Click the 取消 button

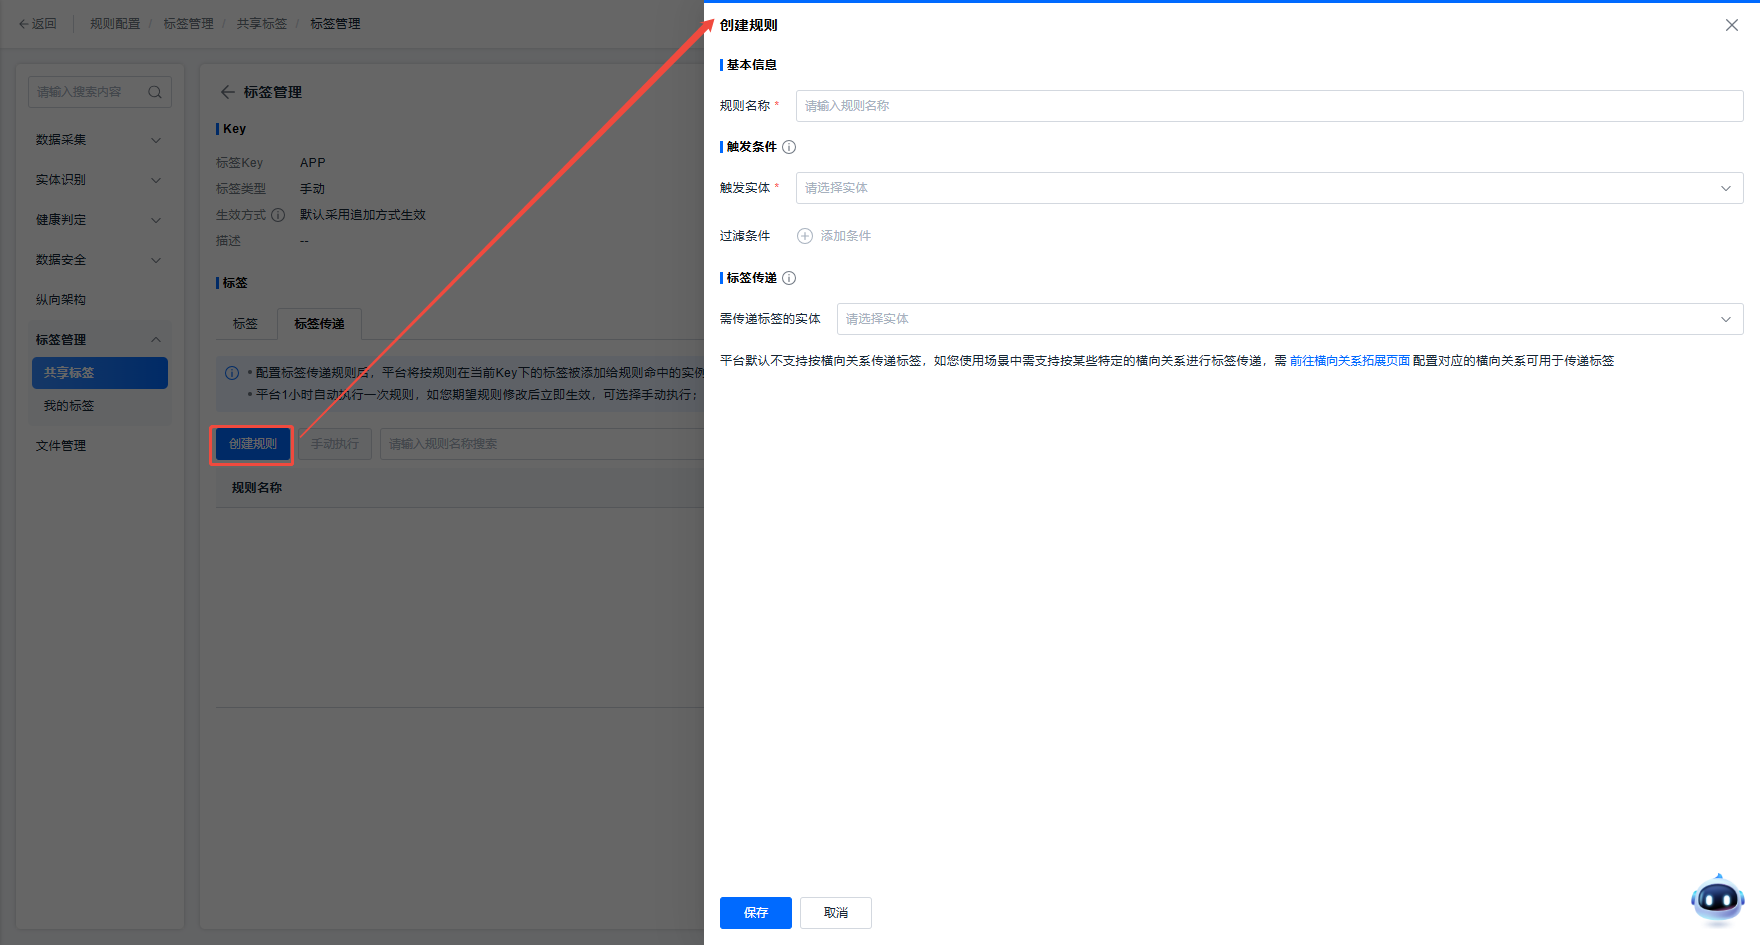(x=835, y=913)
